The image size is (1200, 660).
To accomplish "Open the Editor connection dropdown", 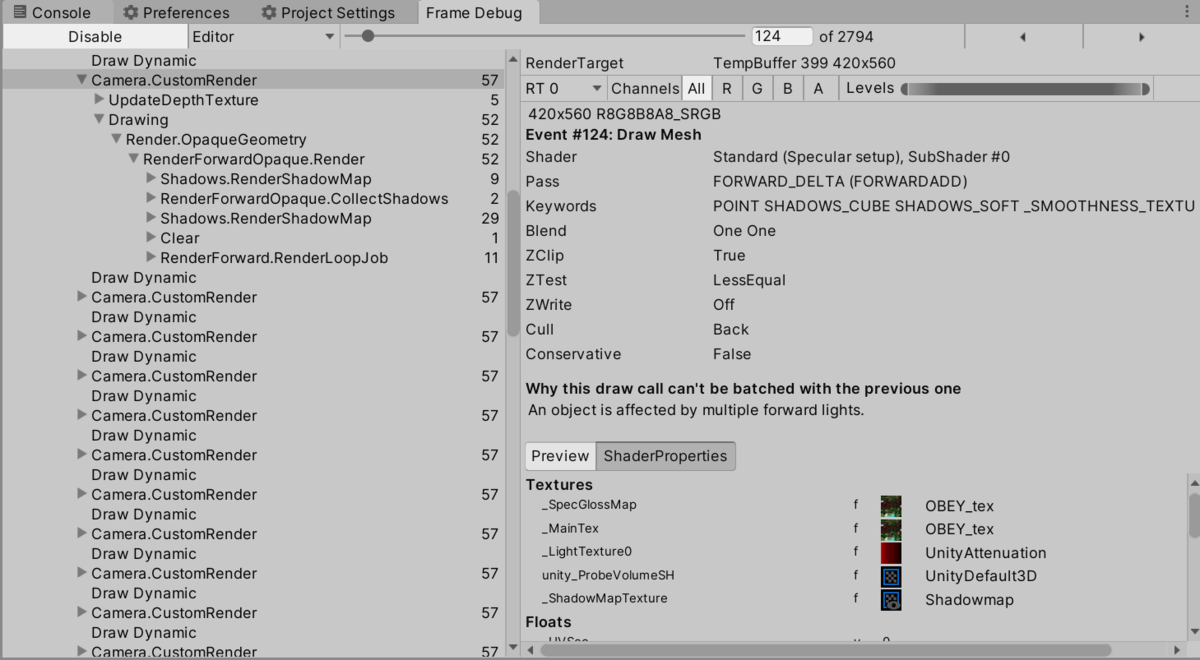I will tap(263, 36).
